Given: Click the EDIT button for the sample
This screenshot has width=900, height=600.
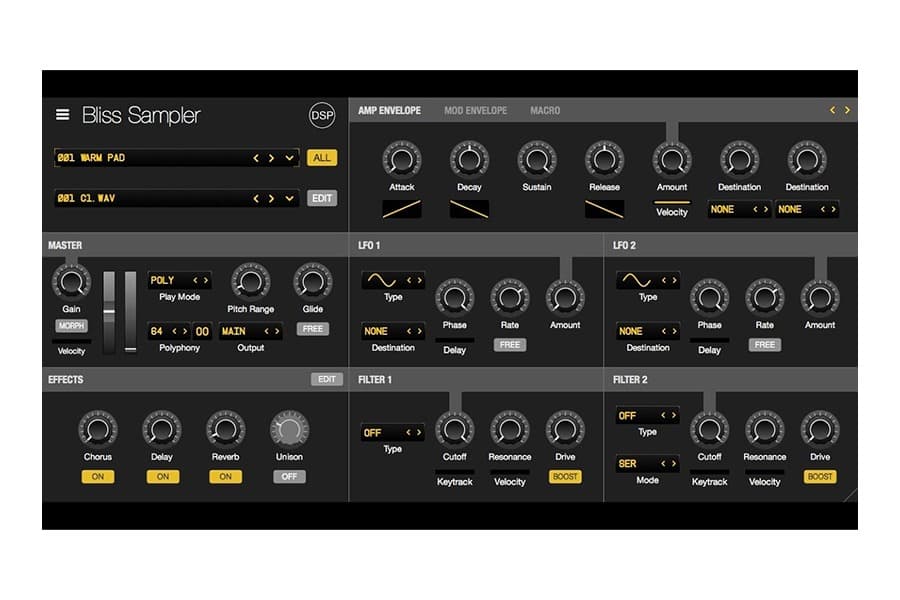Looking at the screenshot, I should [321, 198].
